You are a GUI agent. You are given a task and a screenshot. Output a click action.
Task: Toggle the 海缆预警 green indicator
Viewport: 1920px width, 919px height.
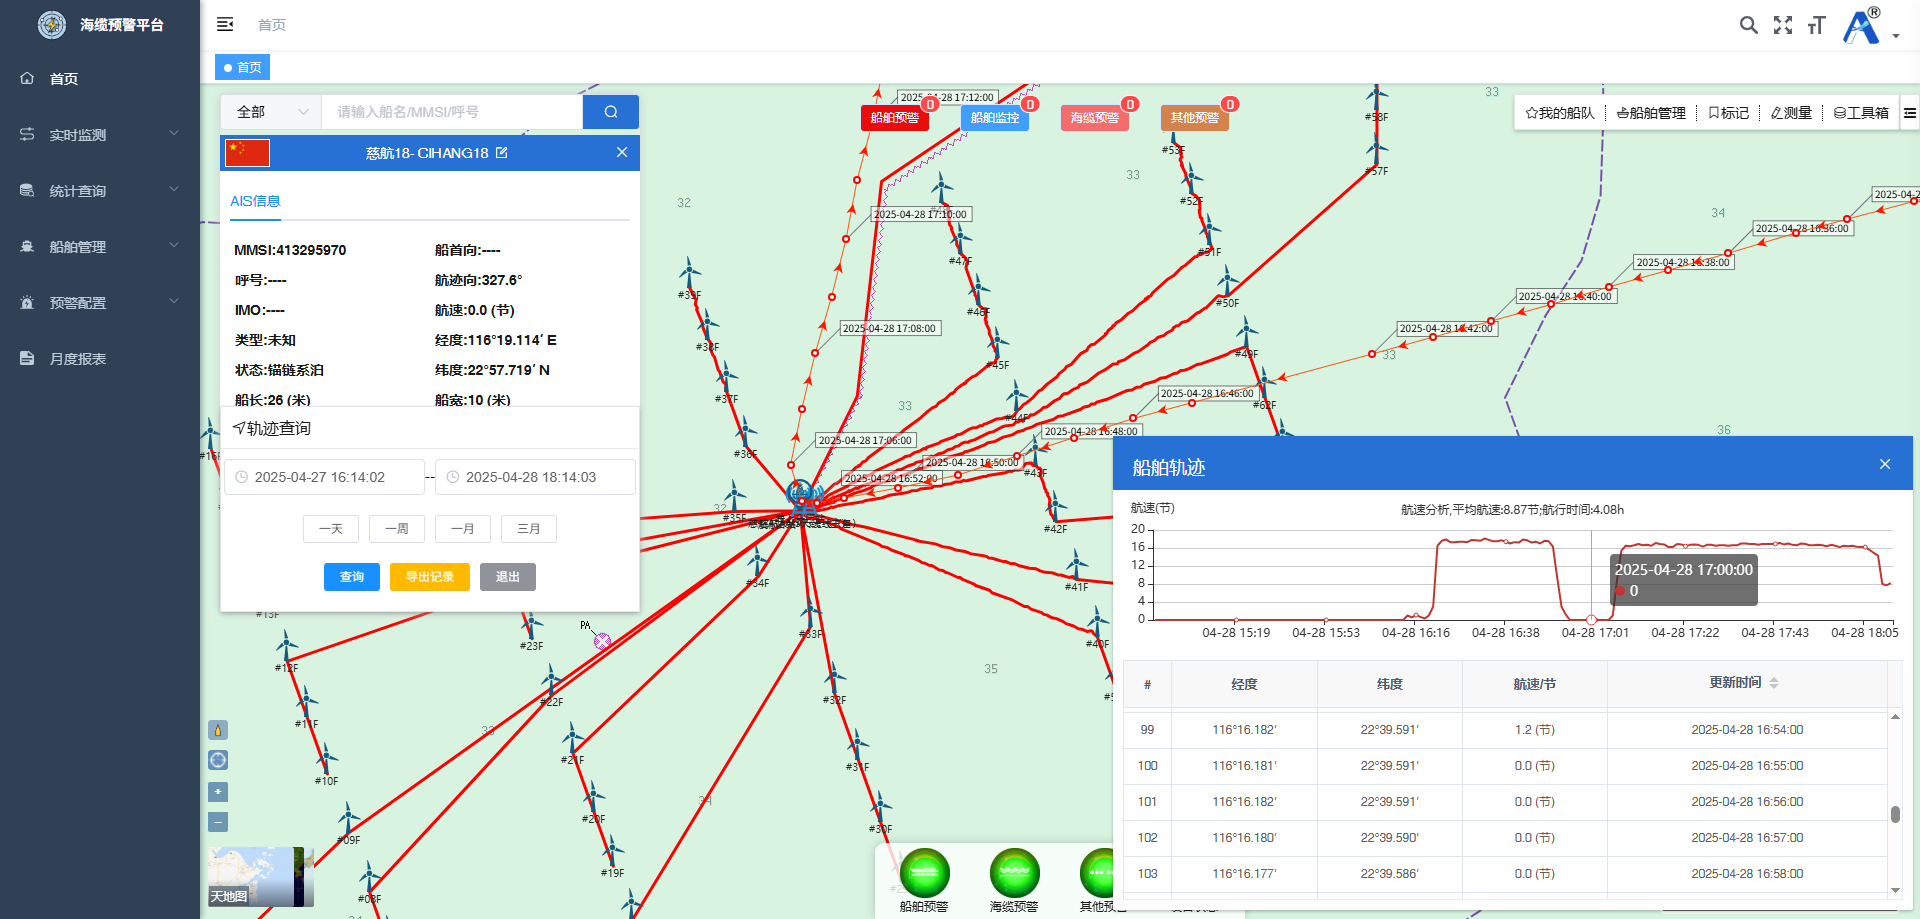[x=1014, y=873]
